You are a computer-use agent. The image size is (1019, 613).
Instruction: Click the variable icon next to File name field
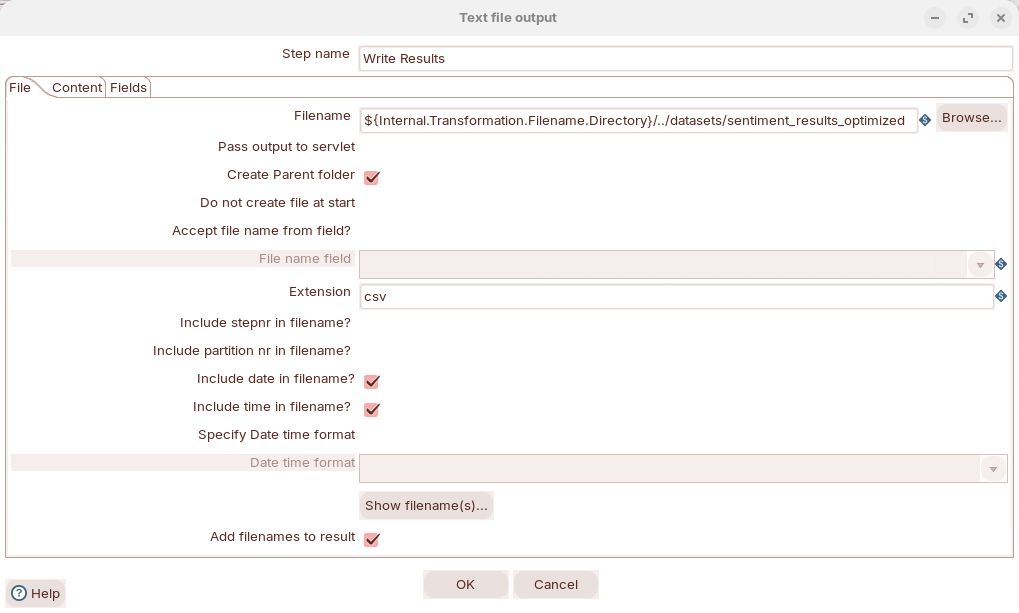point(1001,264)
